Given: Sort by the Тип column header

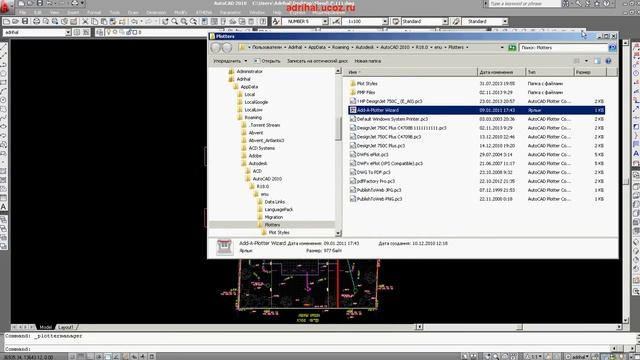Looking at the screenshot, I should (549, 72).
